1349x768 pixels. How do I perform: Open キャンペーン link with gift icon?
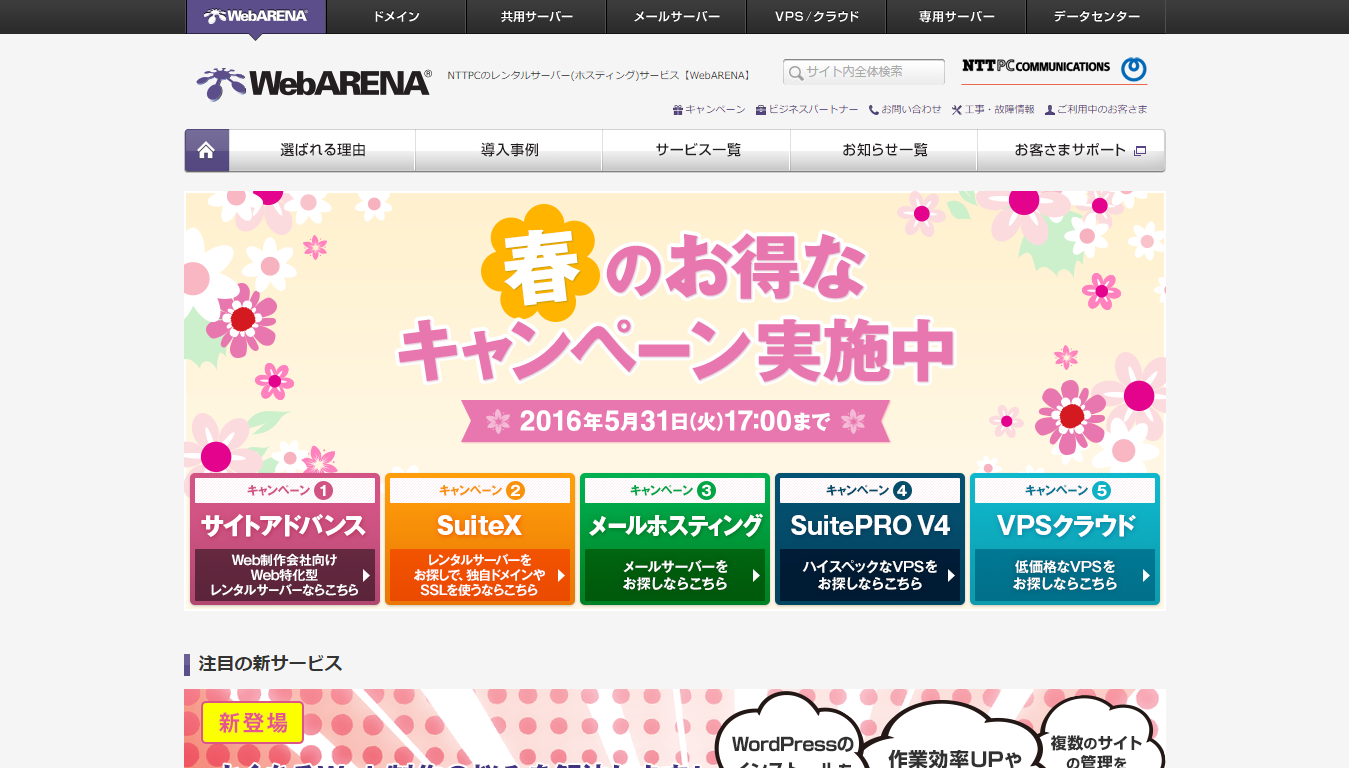[709, 110]
